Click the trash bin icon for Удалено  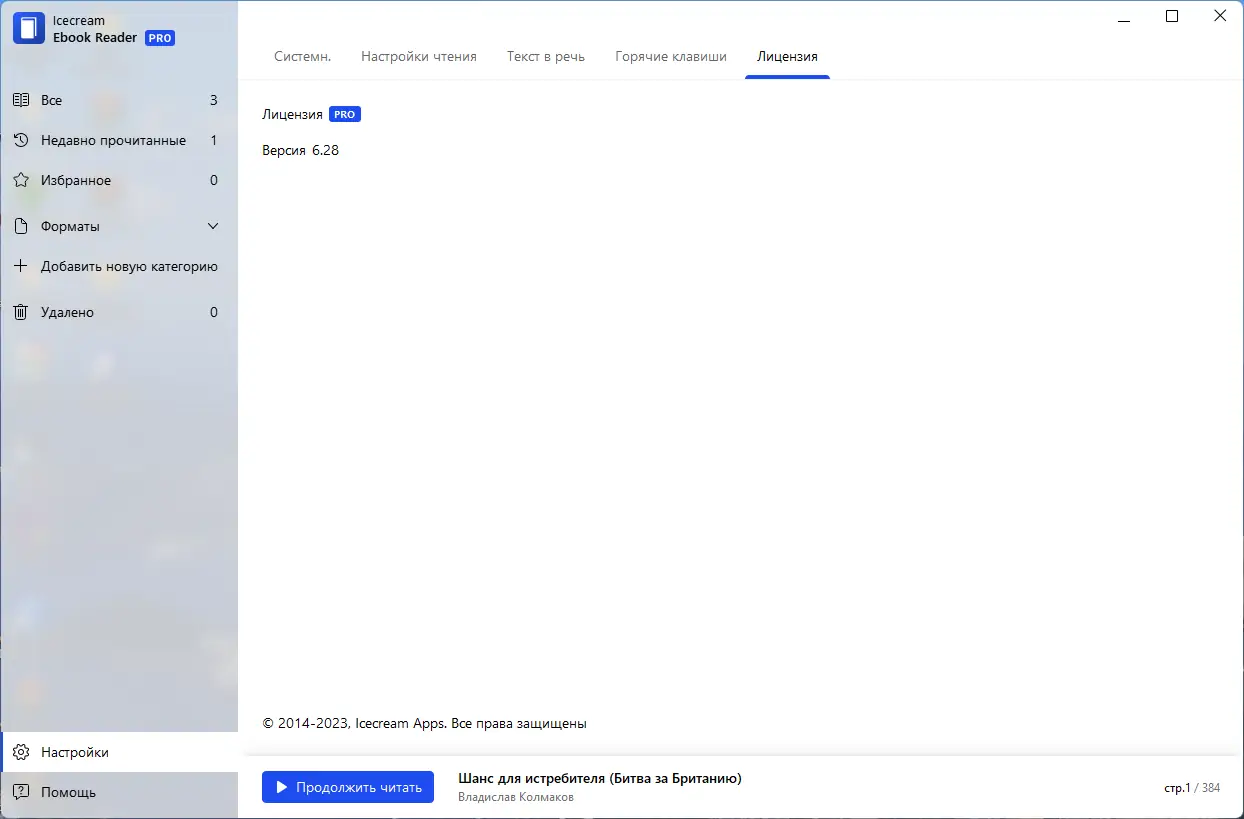[x=20, y=312]
